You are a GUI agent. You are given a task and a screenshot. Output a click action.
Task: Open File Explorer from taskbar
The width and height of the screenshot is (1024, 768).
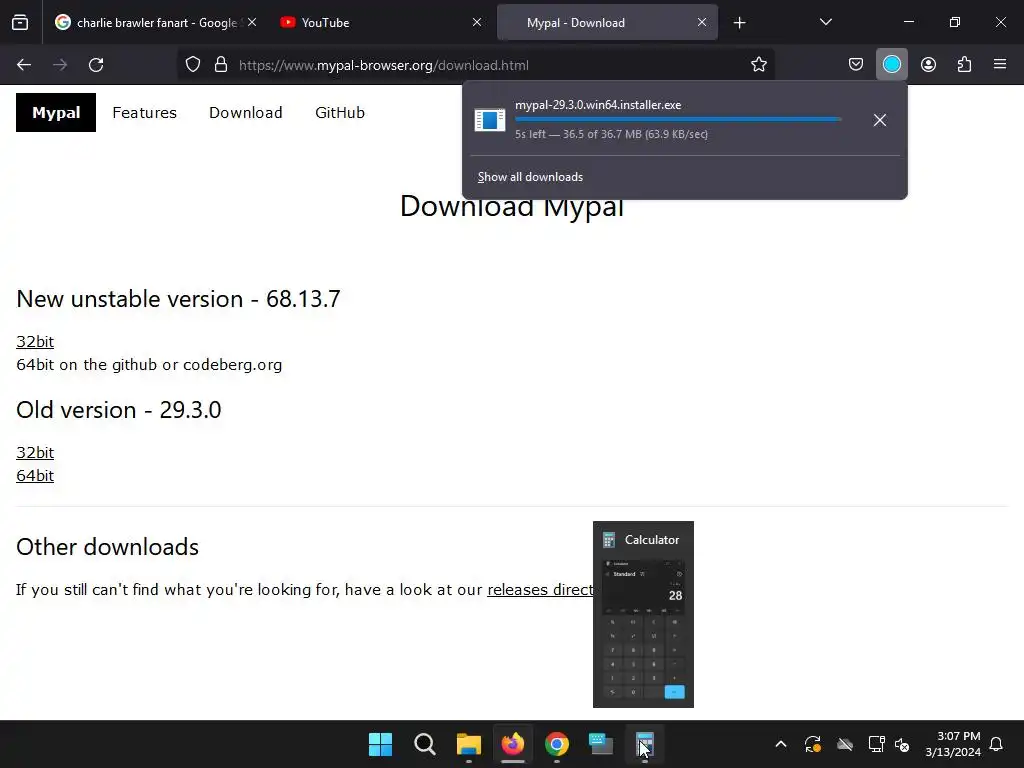pyautogui.click(x=468, y=744)
